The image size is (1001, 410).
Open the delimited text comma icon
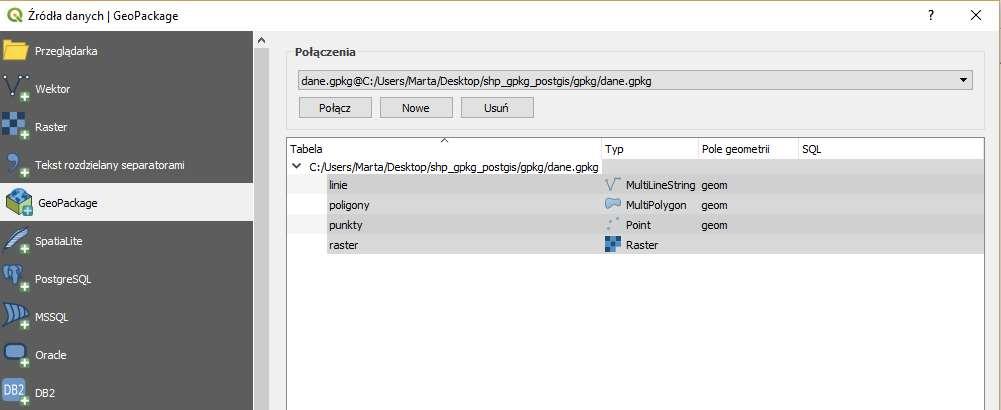pyautogui.click(x=17, y=165)
